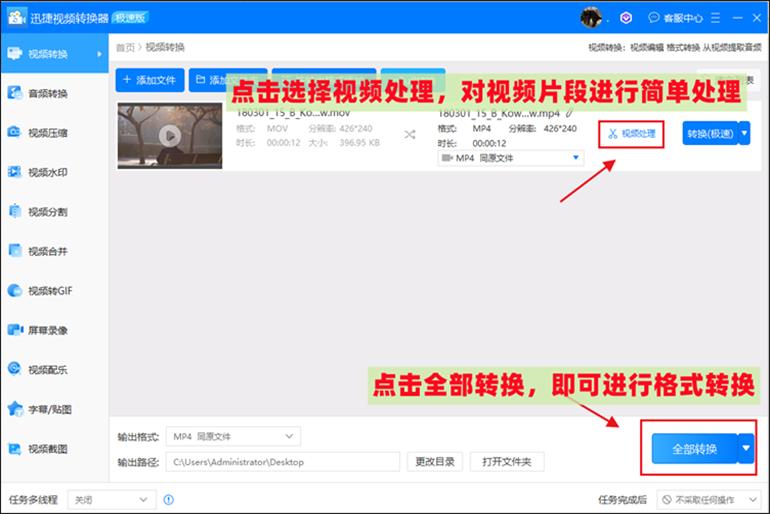The height and width of the screenshot is (514, 770).
Task: Click the 输出路径 input field
Action: 283,462
